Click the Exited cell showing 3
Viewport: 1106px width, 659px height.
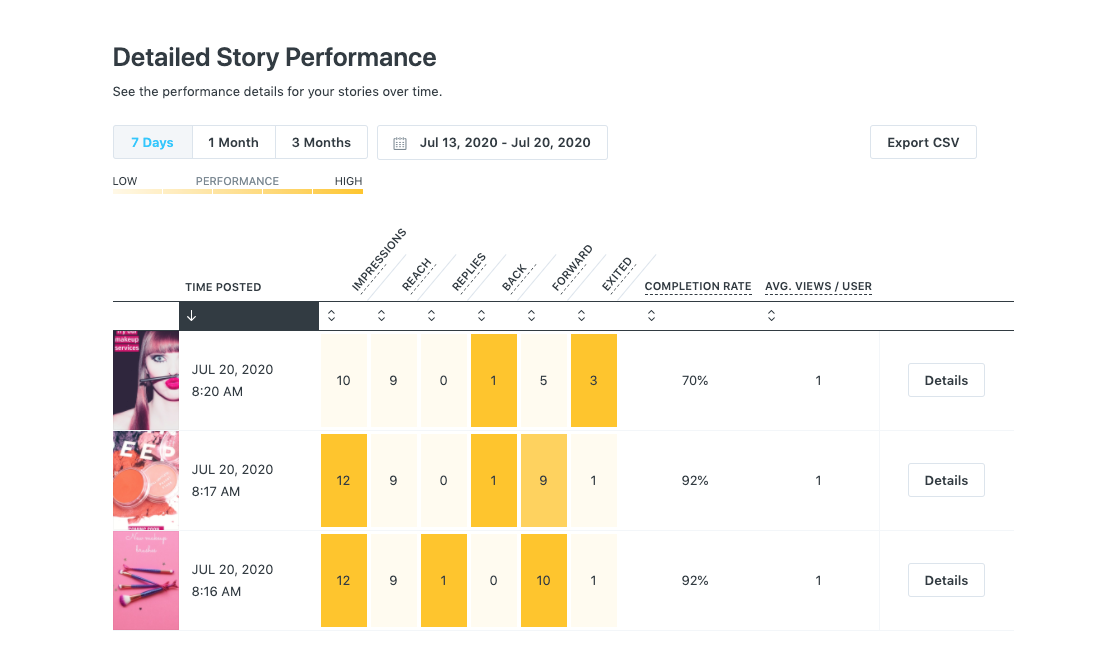pos(594,380)
